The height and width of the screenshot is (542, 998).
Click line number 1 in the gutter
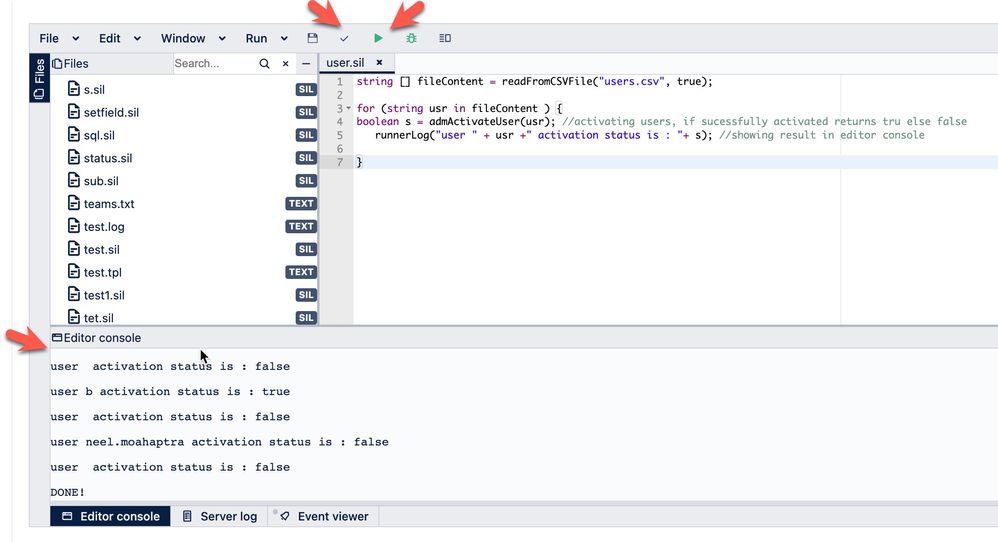point(340,81)
